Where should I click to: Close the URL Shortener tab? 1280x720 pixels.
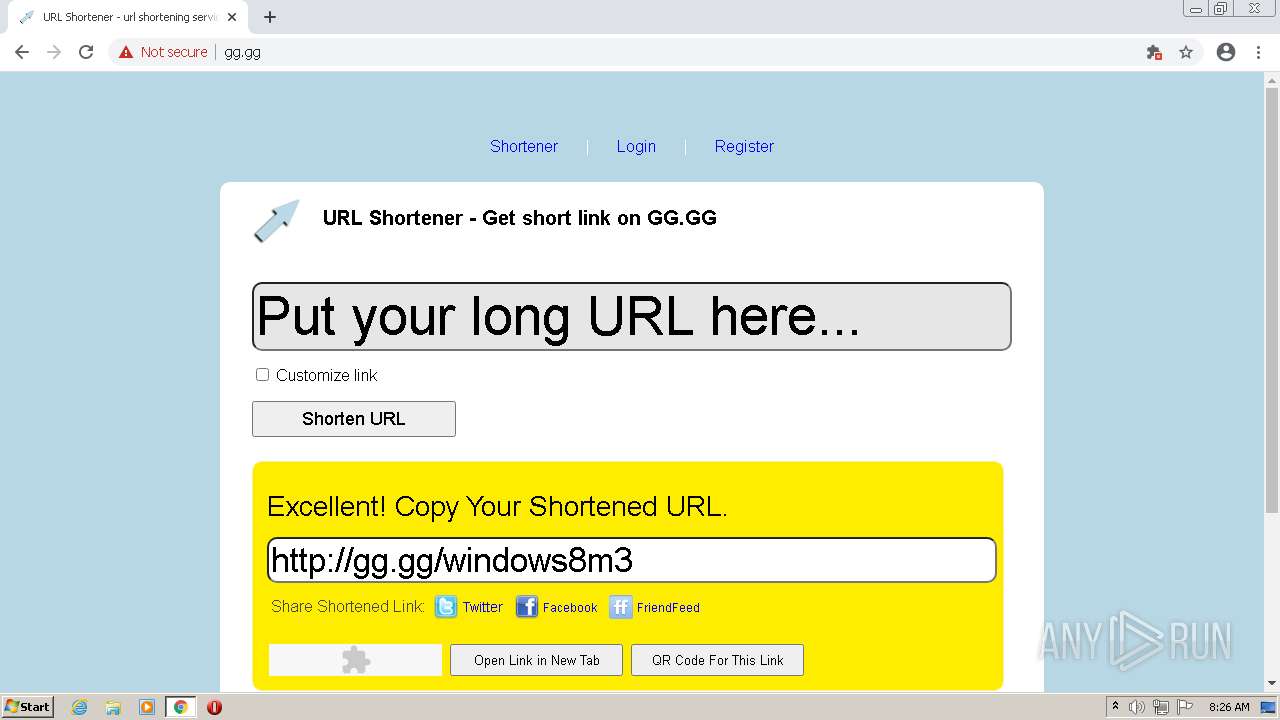click(x=232, y=17)
